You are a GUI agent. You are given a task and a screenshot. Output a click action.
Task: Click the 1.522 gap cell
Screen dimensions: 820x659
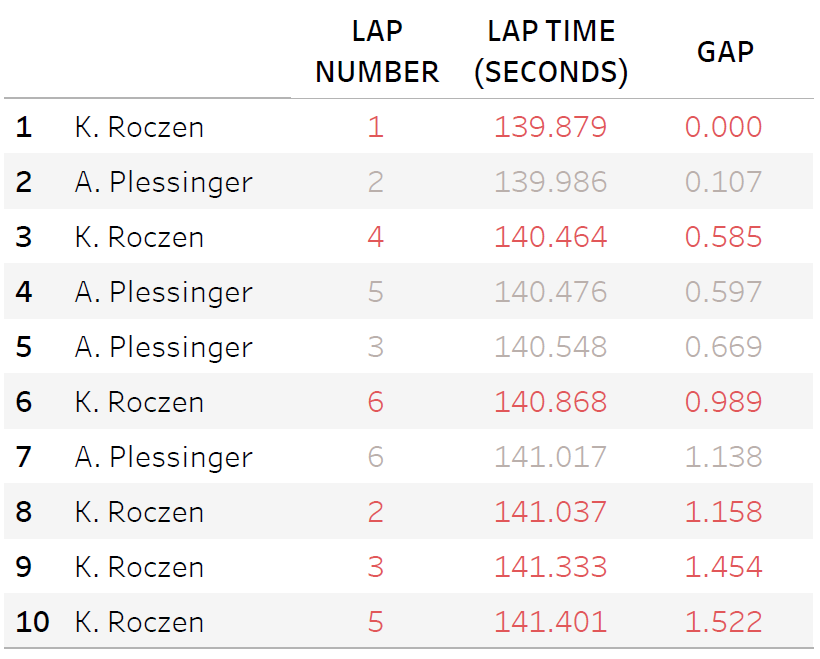(723, 622)
